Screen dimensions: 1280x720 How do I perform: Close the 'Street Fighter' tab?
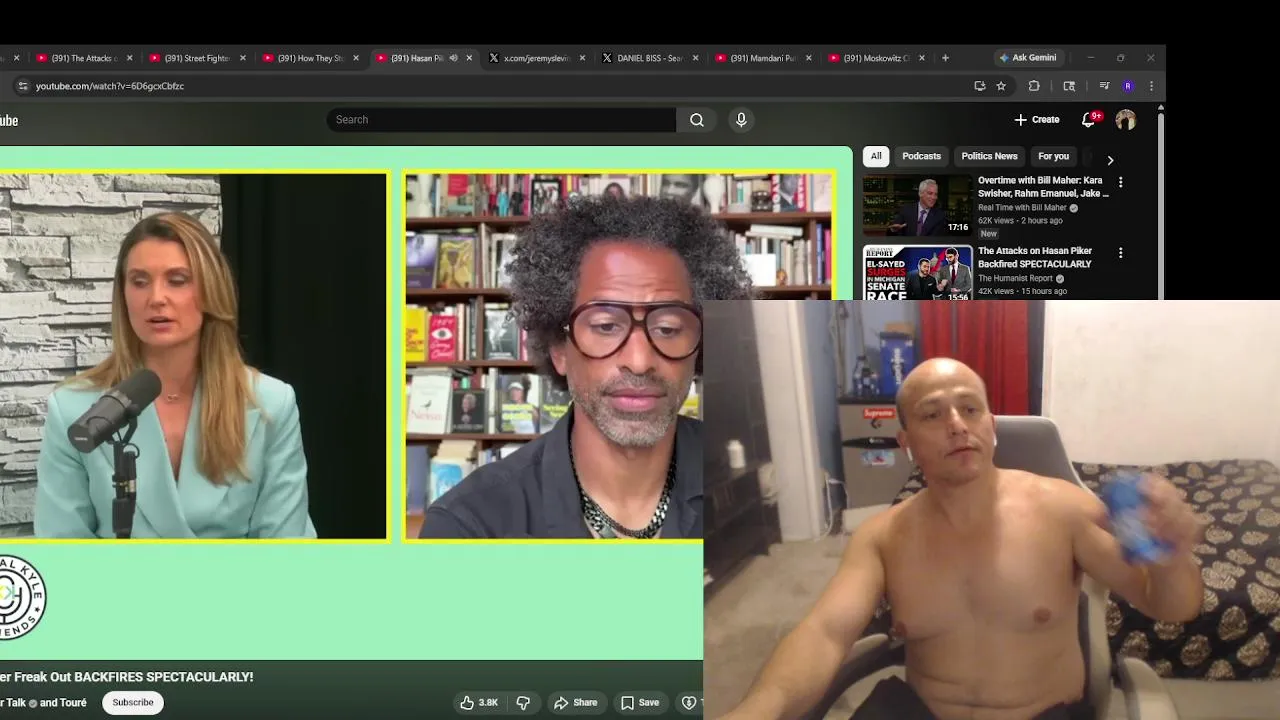pyautogui.click(x=243, y=58)
